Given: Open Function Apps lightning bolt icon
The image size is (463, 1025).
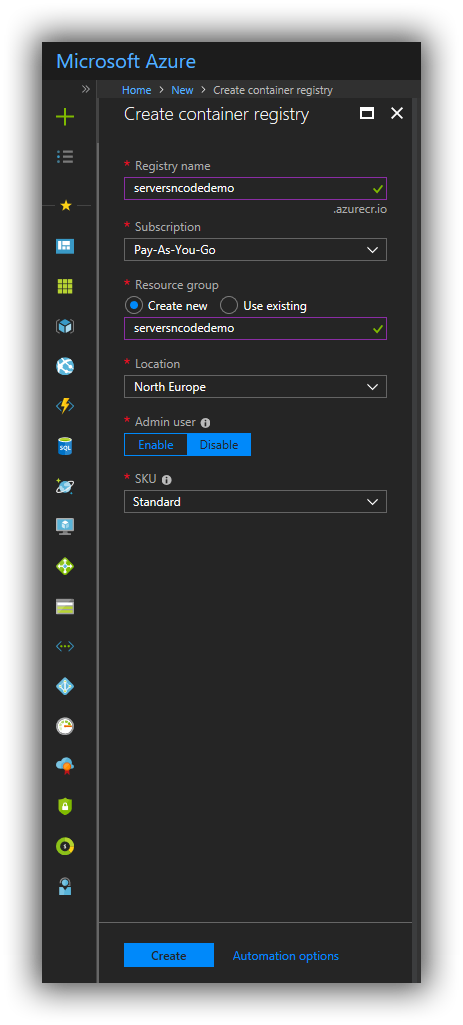Looking at the screenshot, I should [65, 406].
